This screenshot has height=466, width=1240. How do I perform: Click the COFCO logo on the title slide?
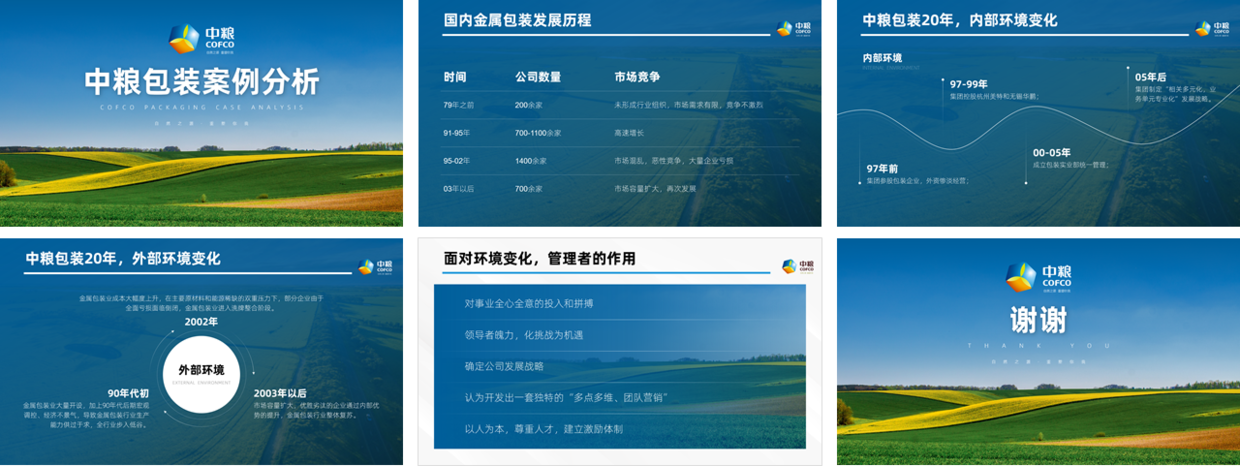point(201,39)
